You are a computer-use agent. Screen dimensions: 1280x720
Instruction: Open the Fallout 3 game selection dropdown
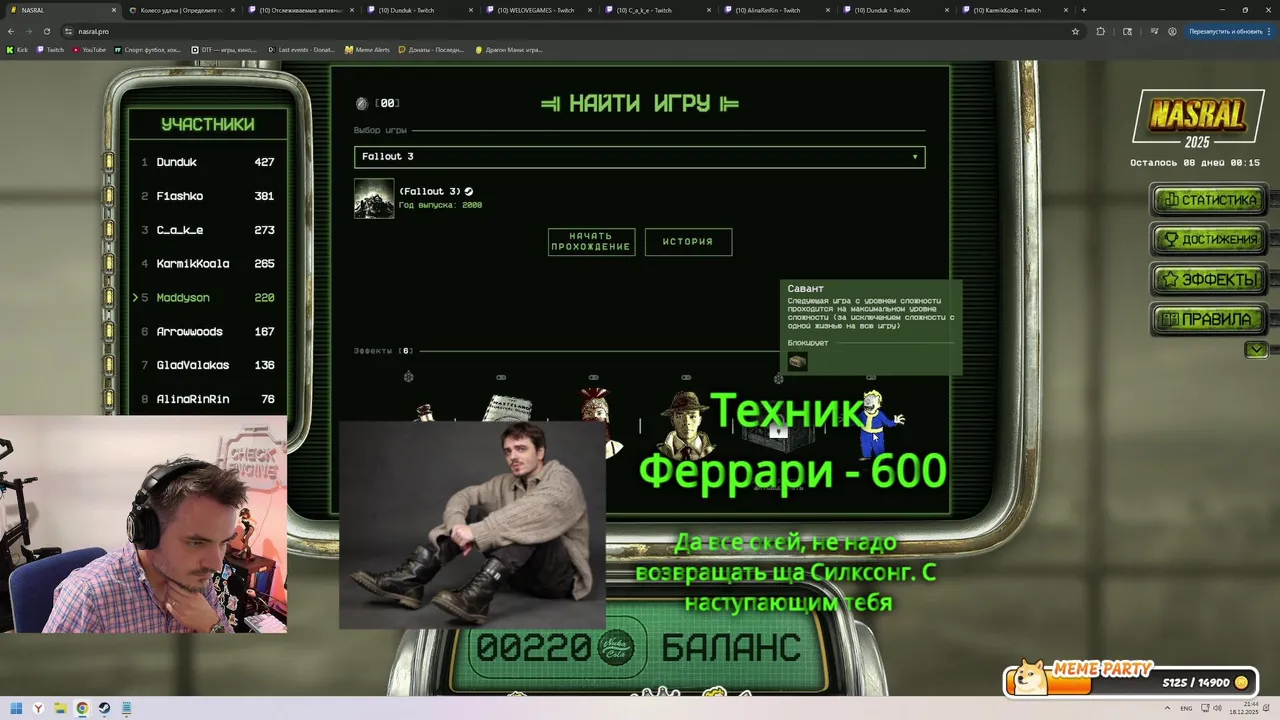[639, 157]
